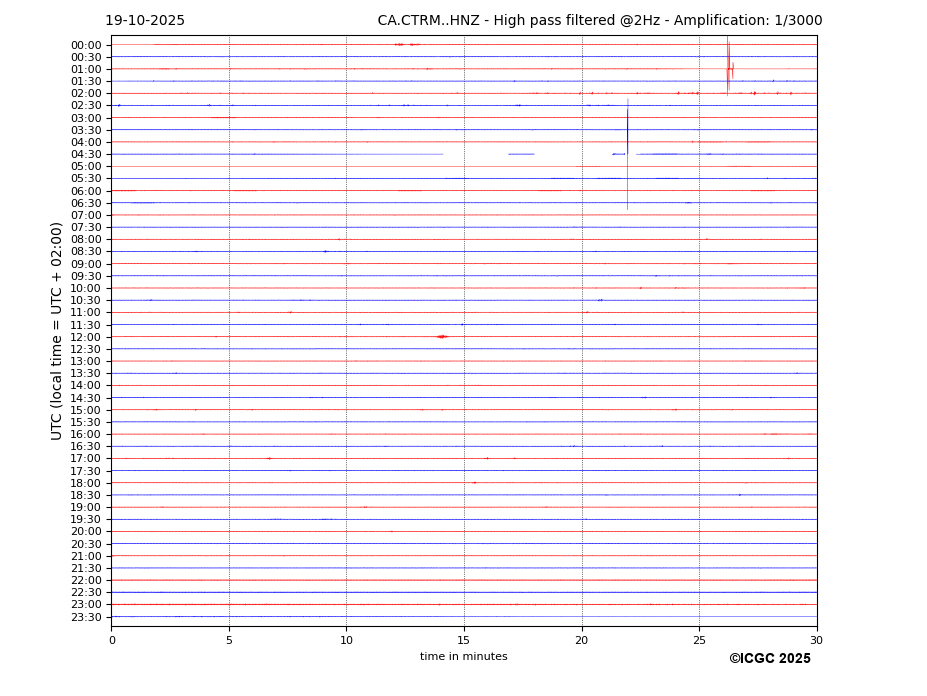Click the 'time in minutes' axis label
This screenshot has height=696, width=927.
463,657
